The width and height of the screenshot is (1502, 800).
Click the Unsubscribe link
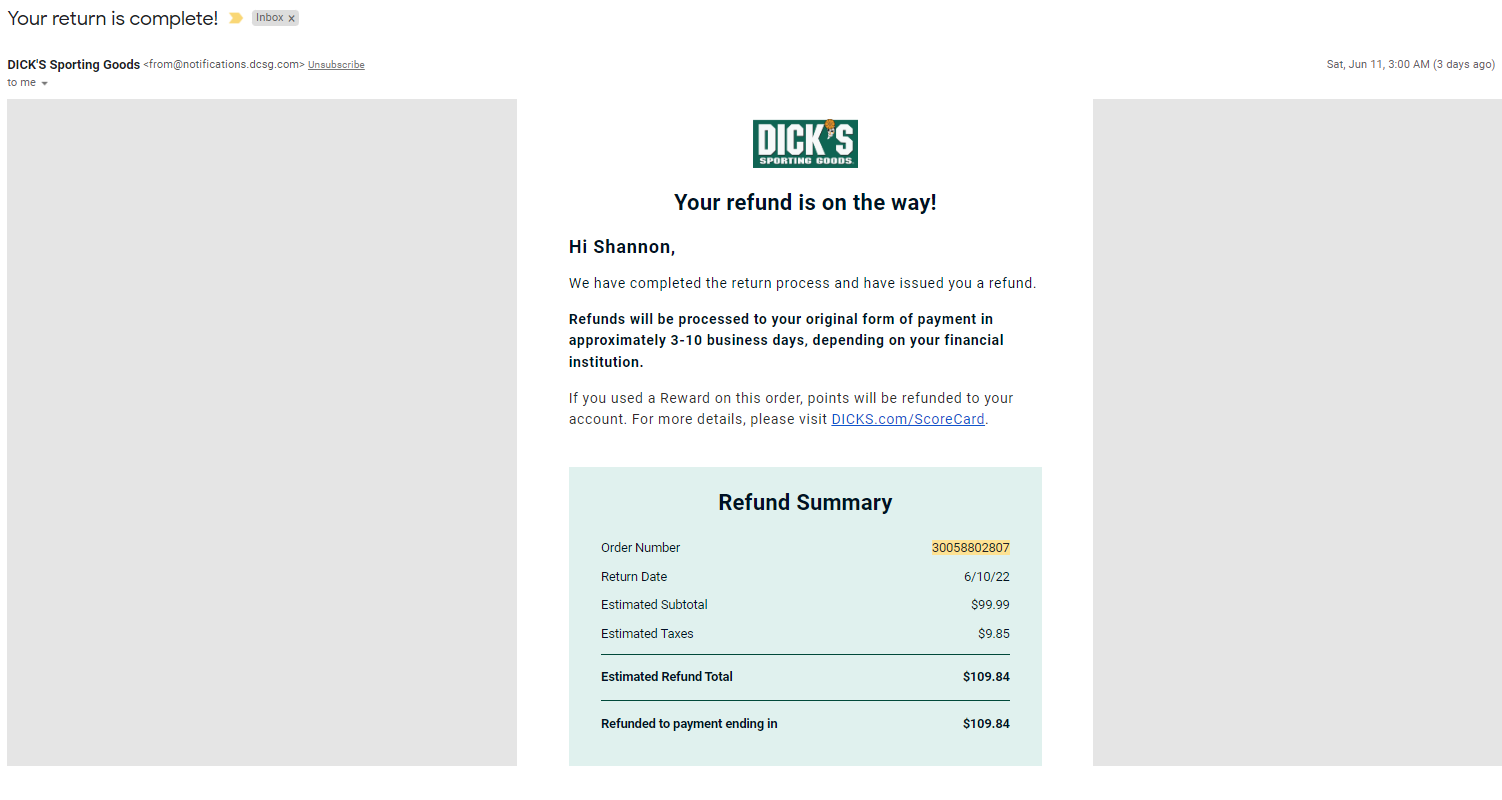[336, 65]
